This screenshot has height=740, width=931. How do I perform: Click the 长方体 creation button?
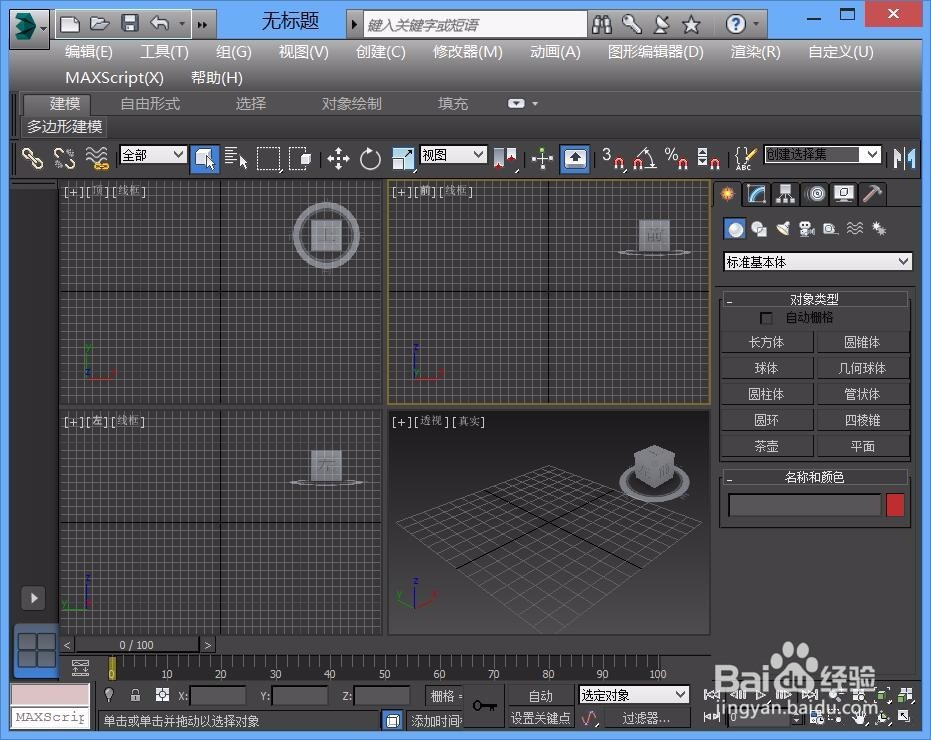(766, 341)
